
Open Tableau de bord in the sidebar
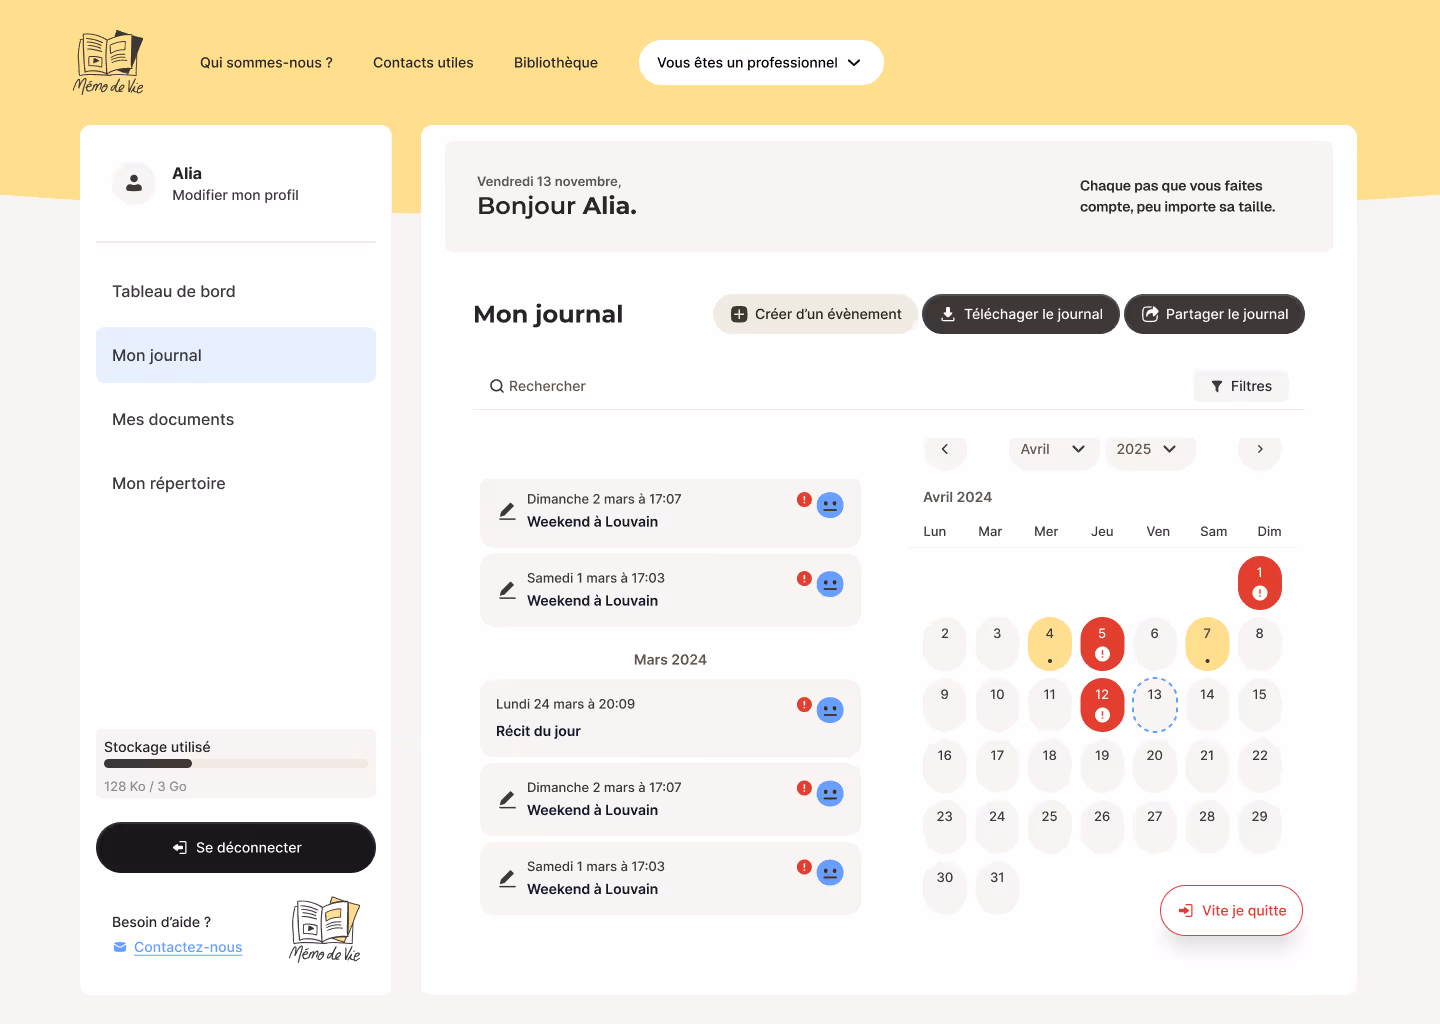click(174, 291)
